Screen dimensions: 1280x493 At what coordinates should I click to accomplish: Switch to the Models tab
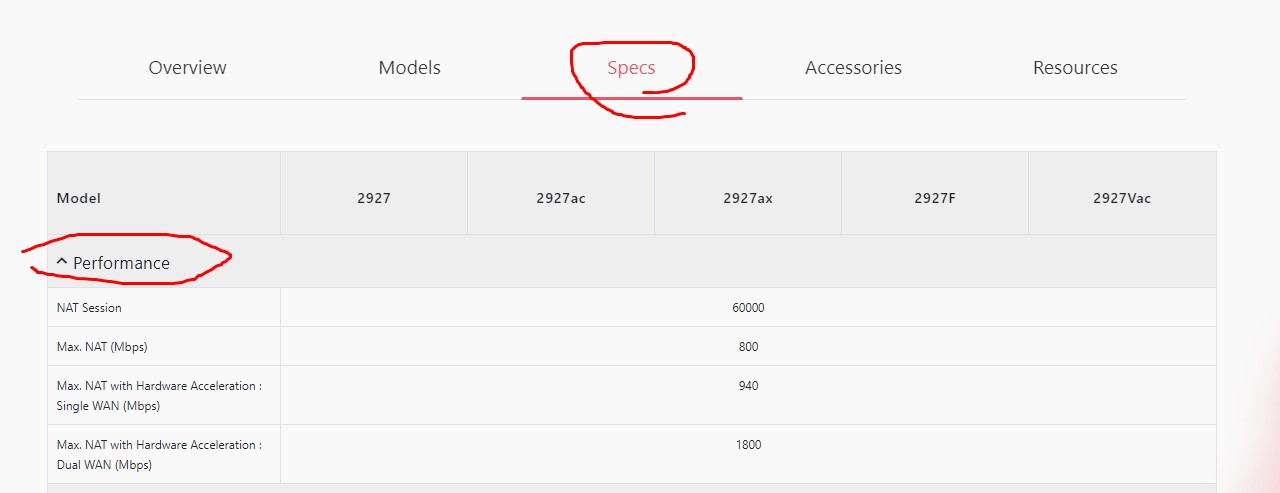[x=409, y=68]
